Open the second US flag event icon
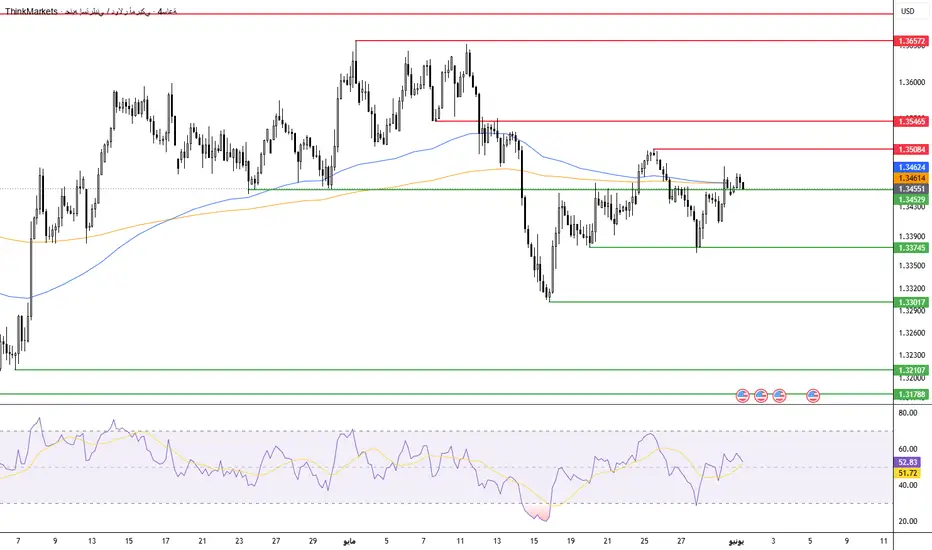932x550 pixels. pos(761,395)
